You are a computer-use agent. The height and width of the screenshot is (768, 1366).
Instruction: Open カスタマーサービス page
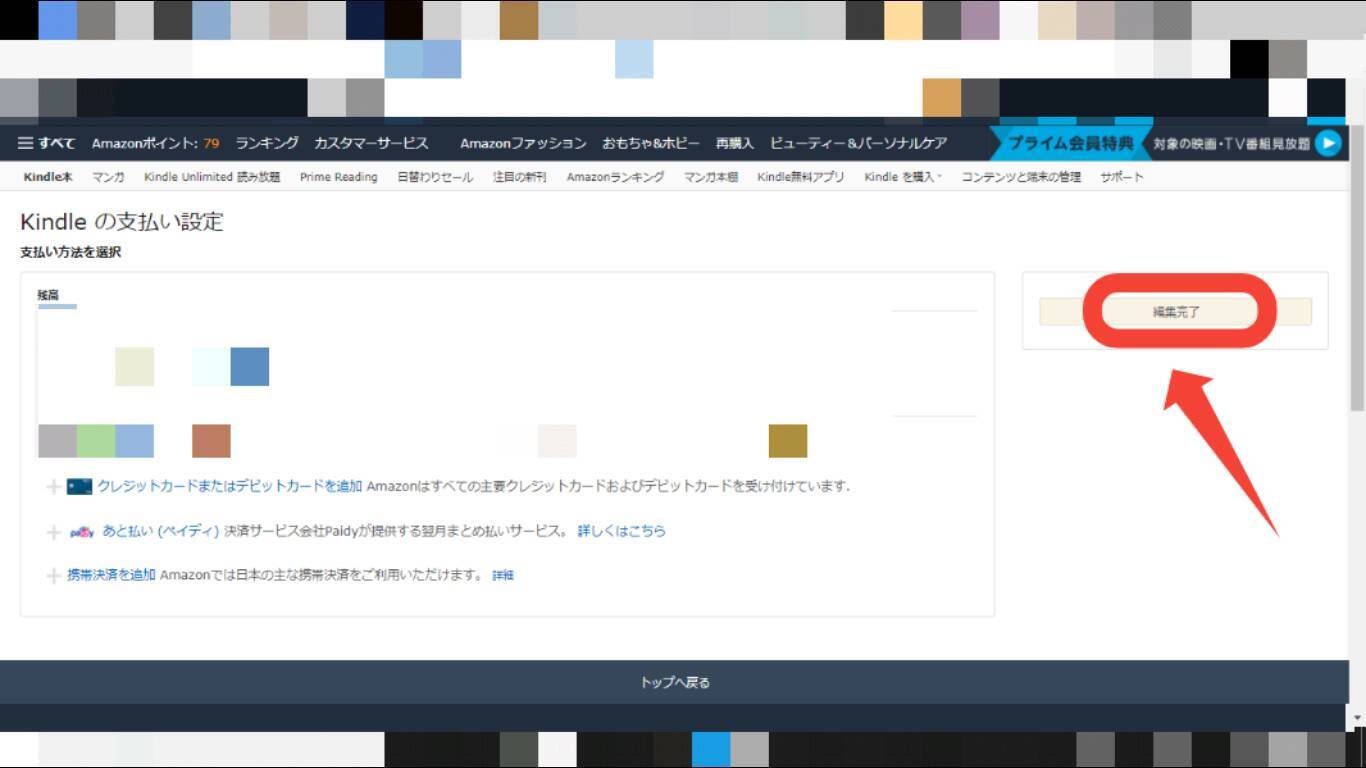(x=371, y=143)
